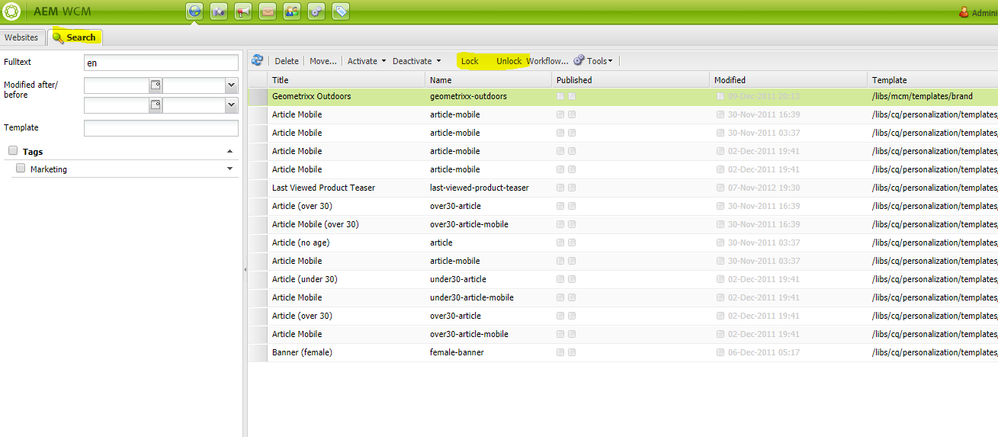The image size is (998, 437).
Task: Open the Modified after time dropdown
Action: (232, 85)
